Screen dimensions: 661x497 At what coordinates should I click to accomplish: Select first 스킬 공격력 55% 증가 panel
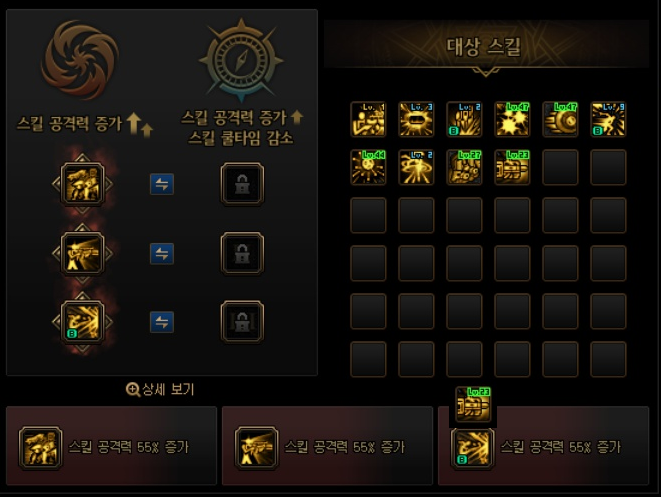pyautogui.click(x=111, y=446)
